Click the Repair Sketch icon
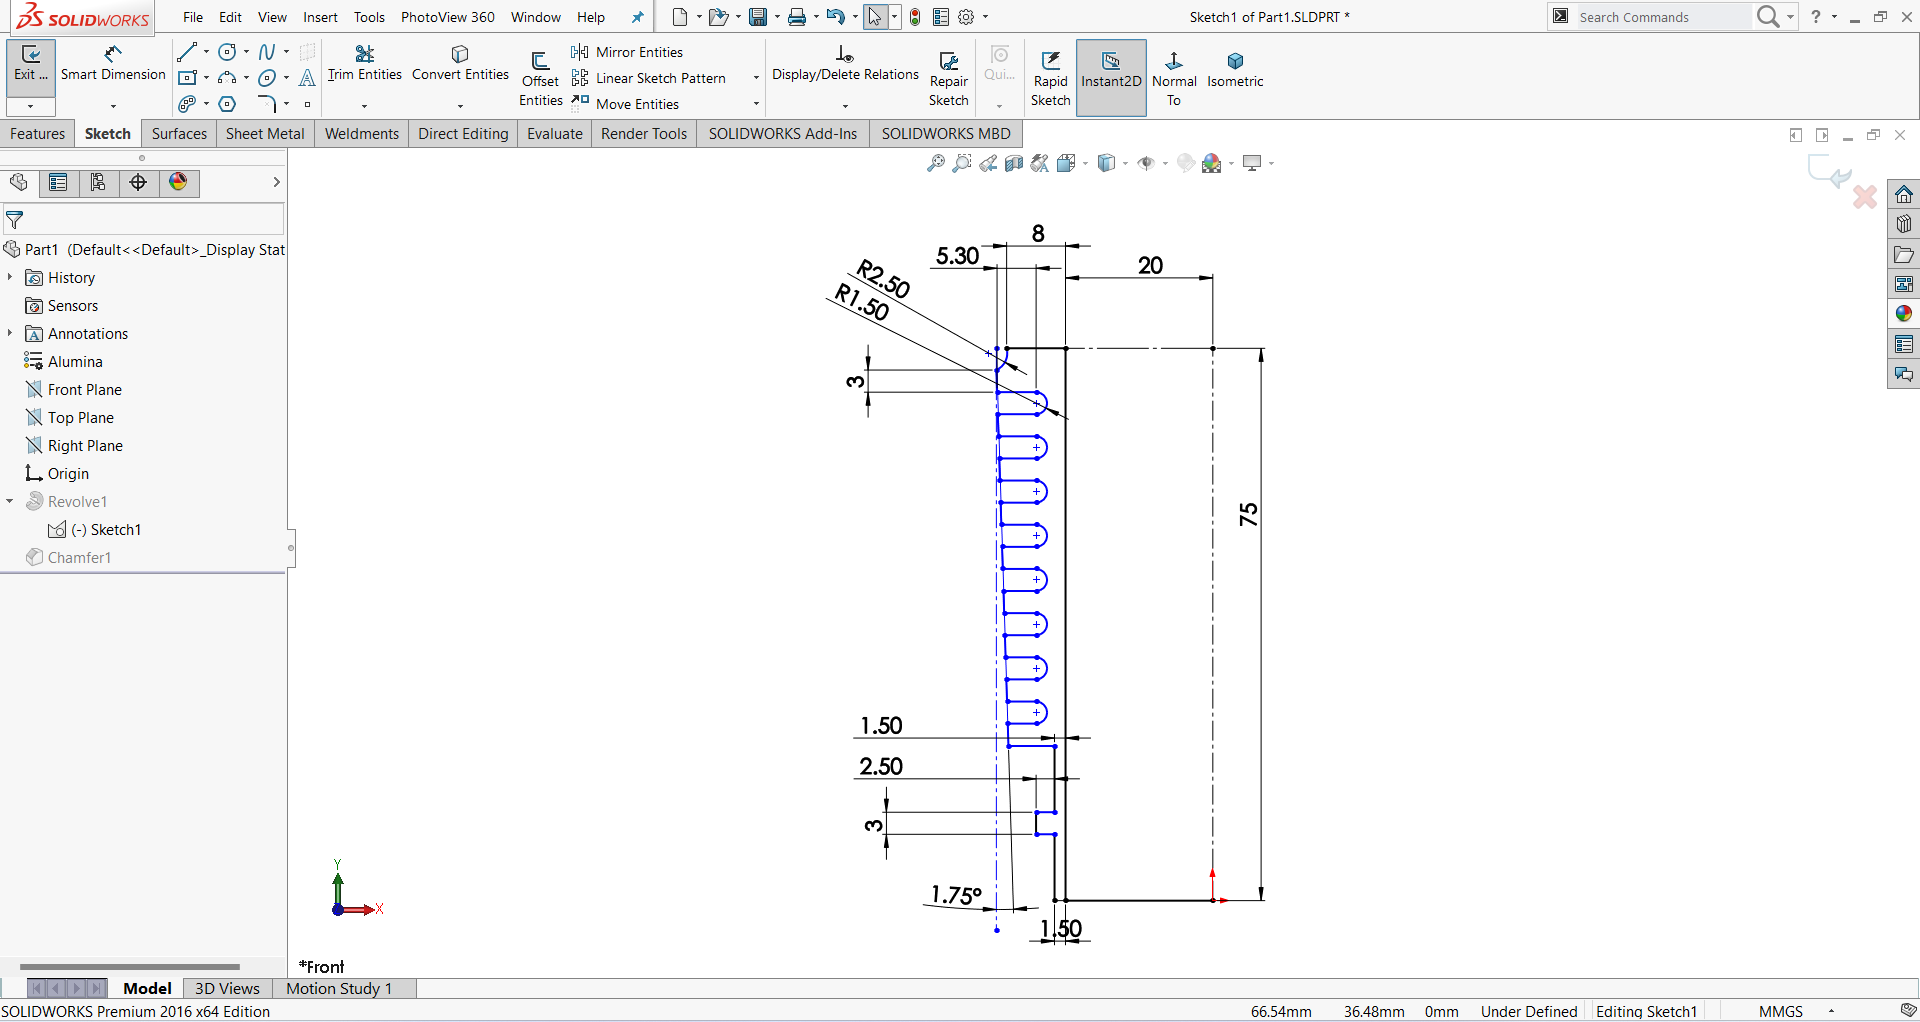The height and width of the screenshot is (1022, 1920). pyautogui.click(x=948, y=77)
